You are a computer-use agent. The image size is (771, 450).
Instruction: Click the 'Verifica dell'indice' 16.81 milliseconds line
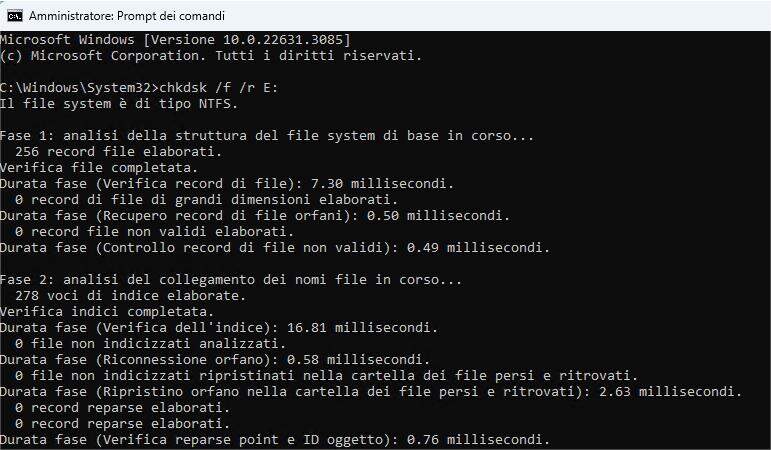pyautogui.click(x=219, y=328)
